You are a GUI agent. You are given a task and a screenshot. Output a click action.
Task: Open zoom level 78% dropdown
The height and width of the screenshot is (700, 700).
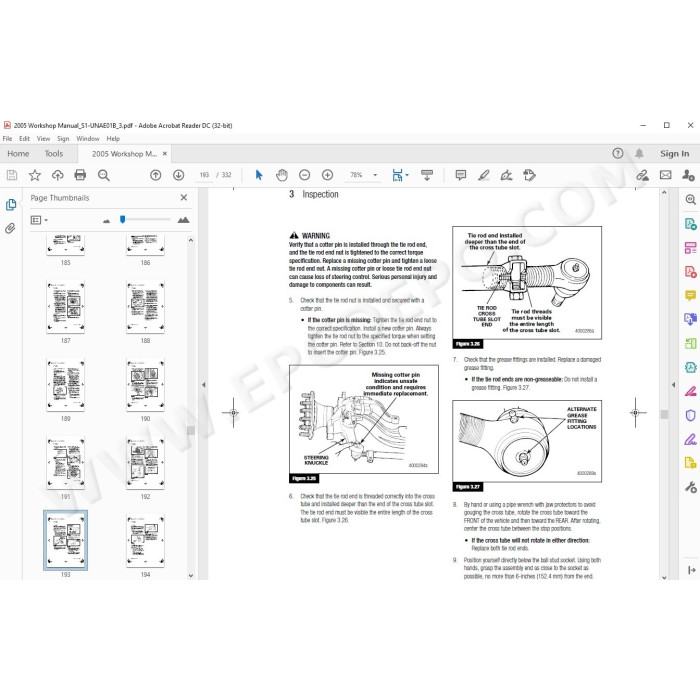(x=375, y=175)
